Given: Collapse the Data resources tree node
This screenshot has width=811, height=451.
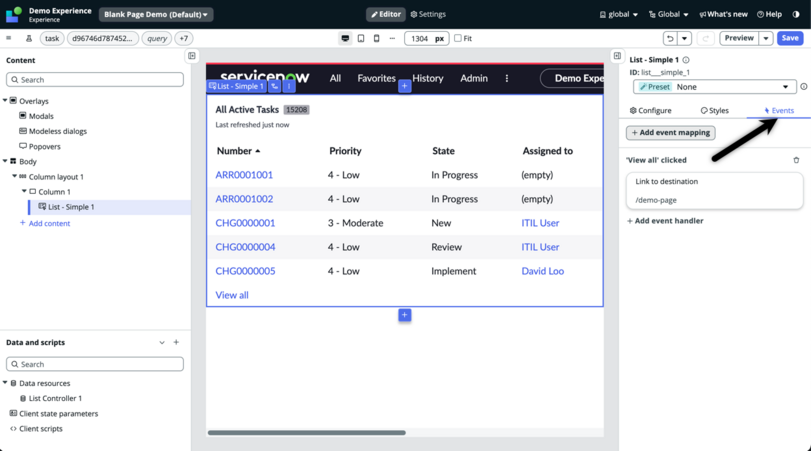Looking at the screenshot, I should point(5,383).
